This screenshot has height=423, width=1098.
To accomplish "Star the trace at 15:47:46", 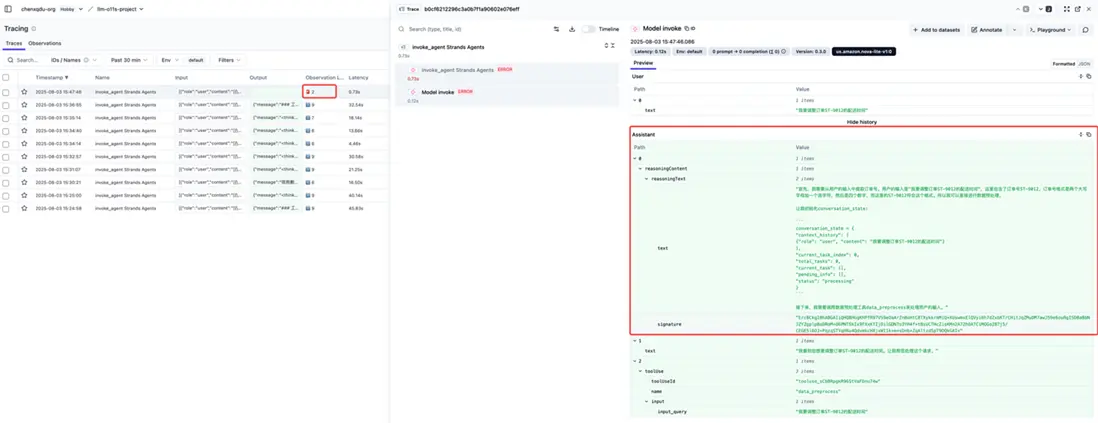I will tap(24, 92).
